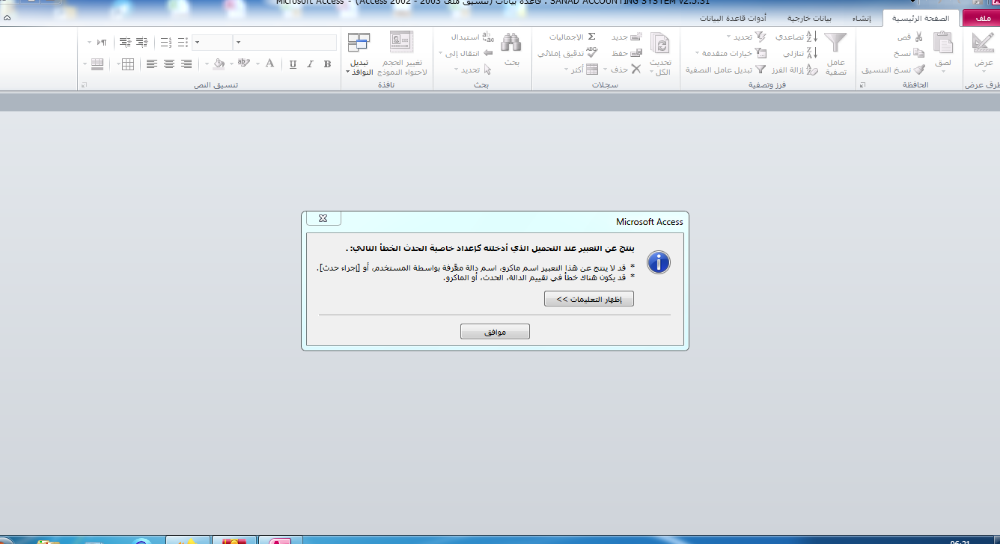Switch to External Data (بيانات خارجية) tab
The height and width of the screenshot is (544, 1000).
pyautogui.click(x=809, y=18)
